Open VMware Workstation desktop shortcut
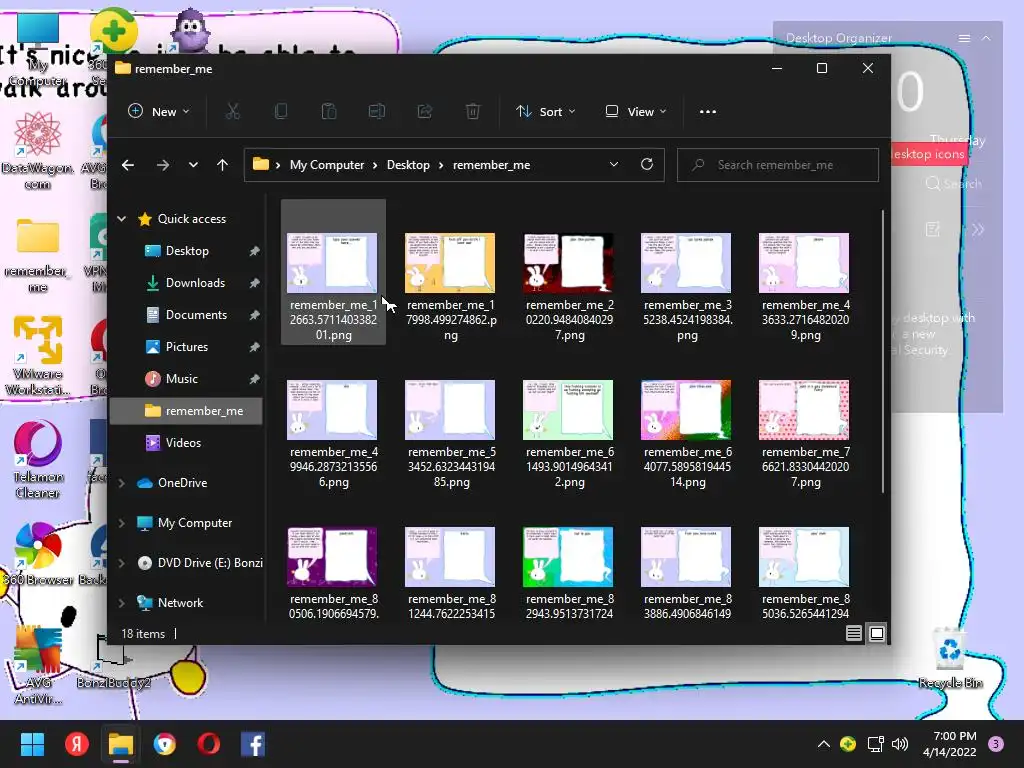1024x768 pixels. pyautogui.click(x=38, y=355)
